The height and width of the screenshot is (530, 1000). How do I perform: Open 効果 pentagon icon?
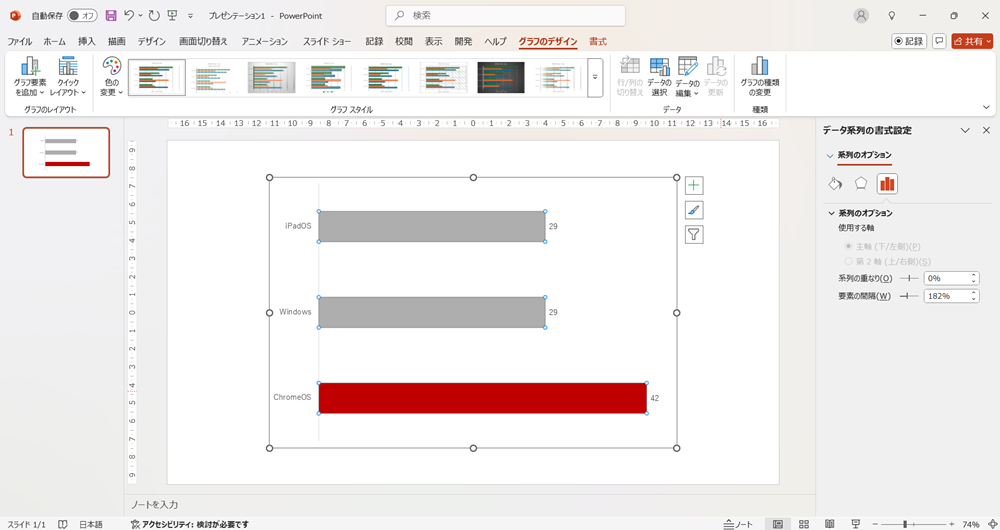click(x=861, y=184)
